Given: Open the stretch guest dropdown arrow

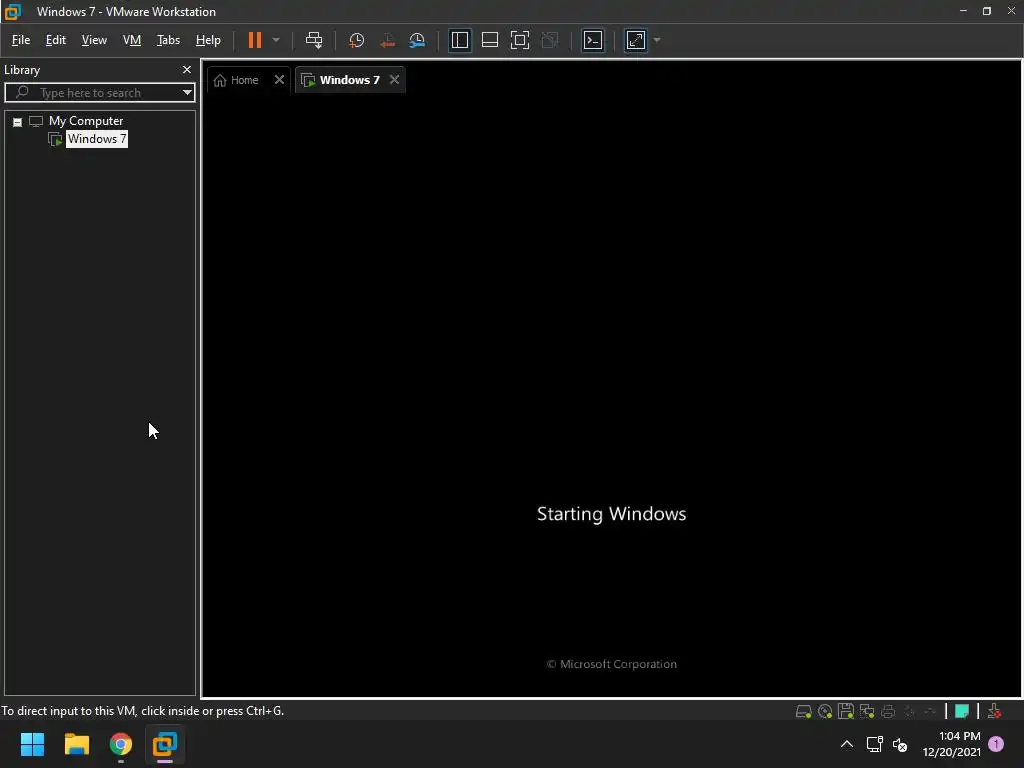Looking at the screenshot, I should tap(657, 40).
